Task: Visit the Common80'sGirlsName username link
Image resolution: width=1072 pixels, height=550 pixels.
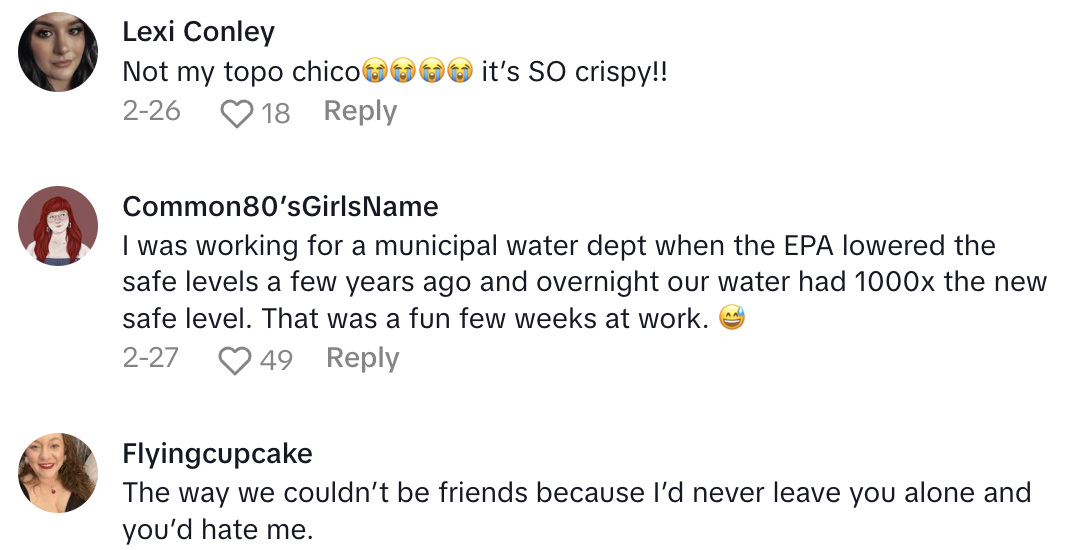Action: pyautogui.click(x=280, y=206)
